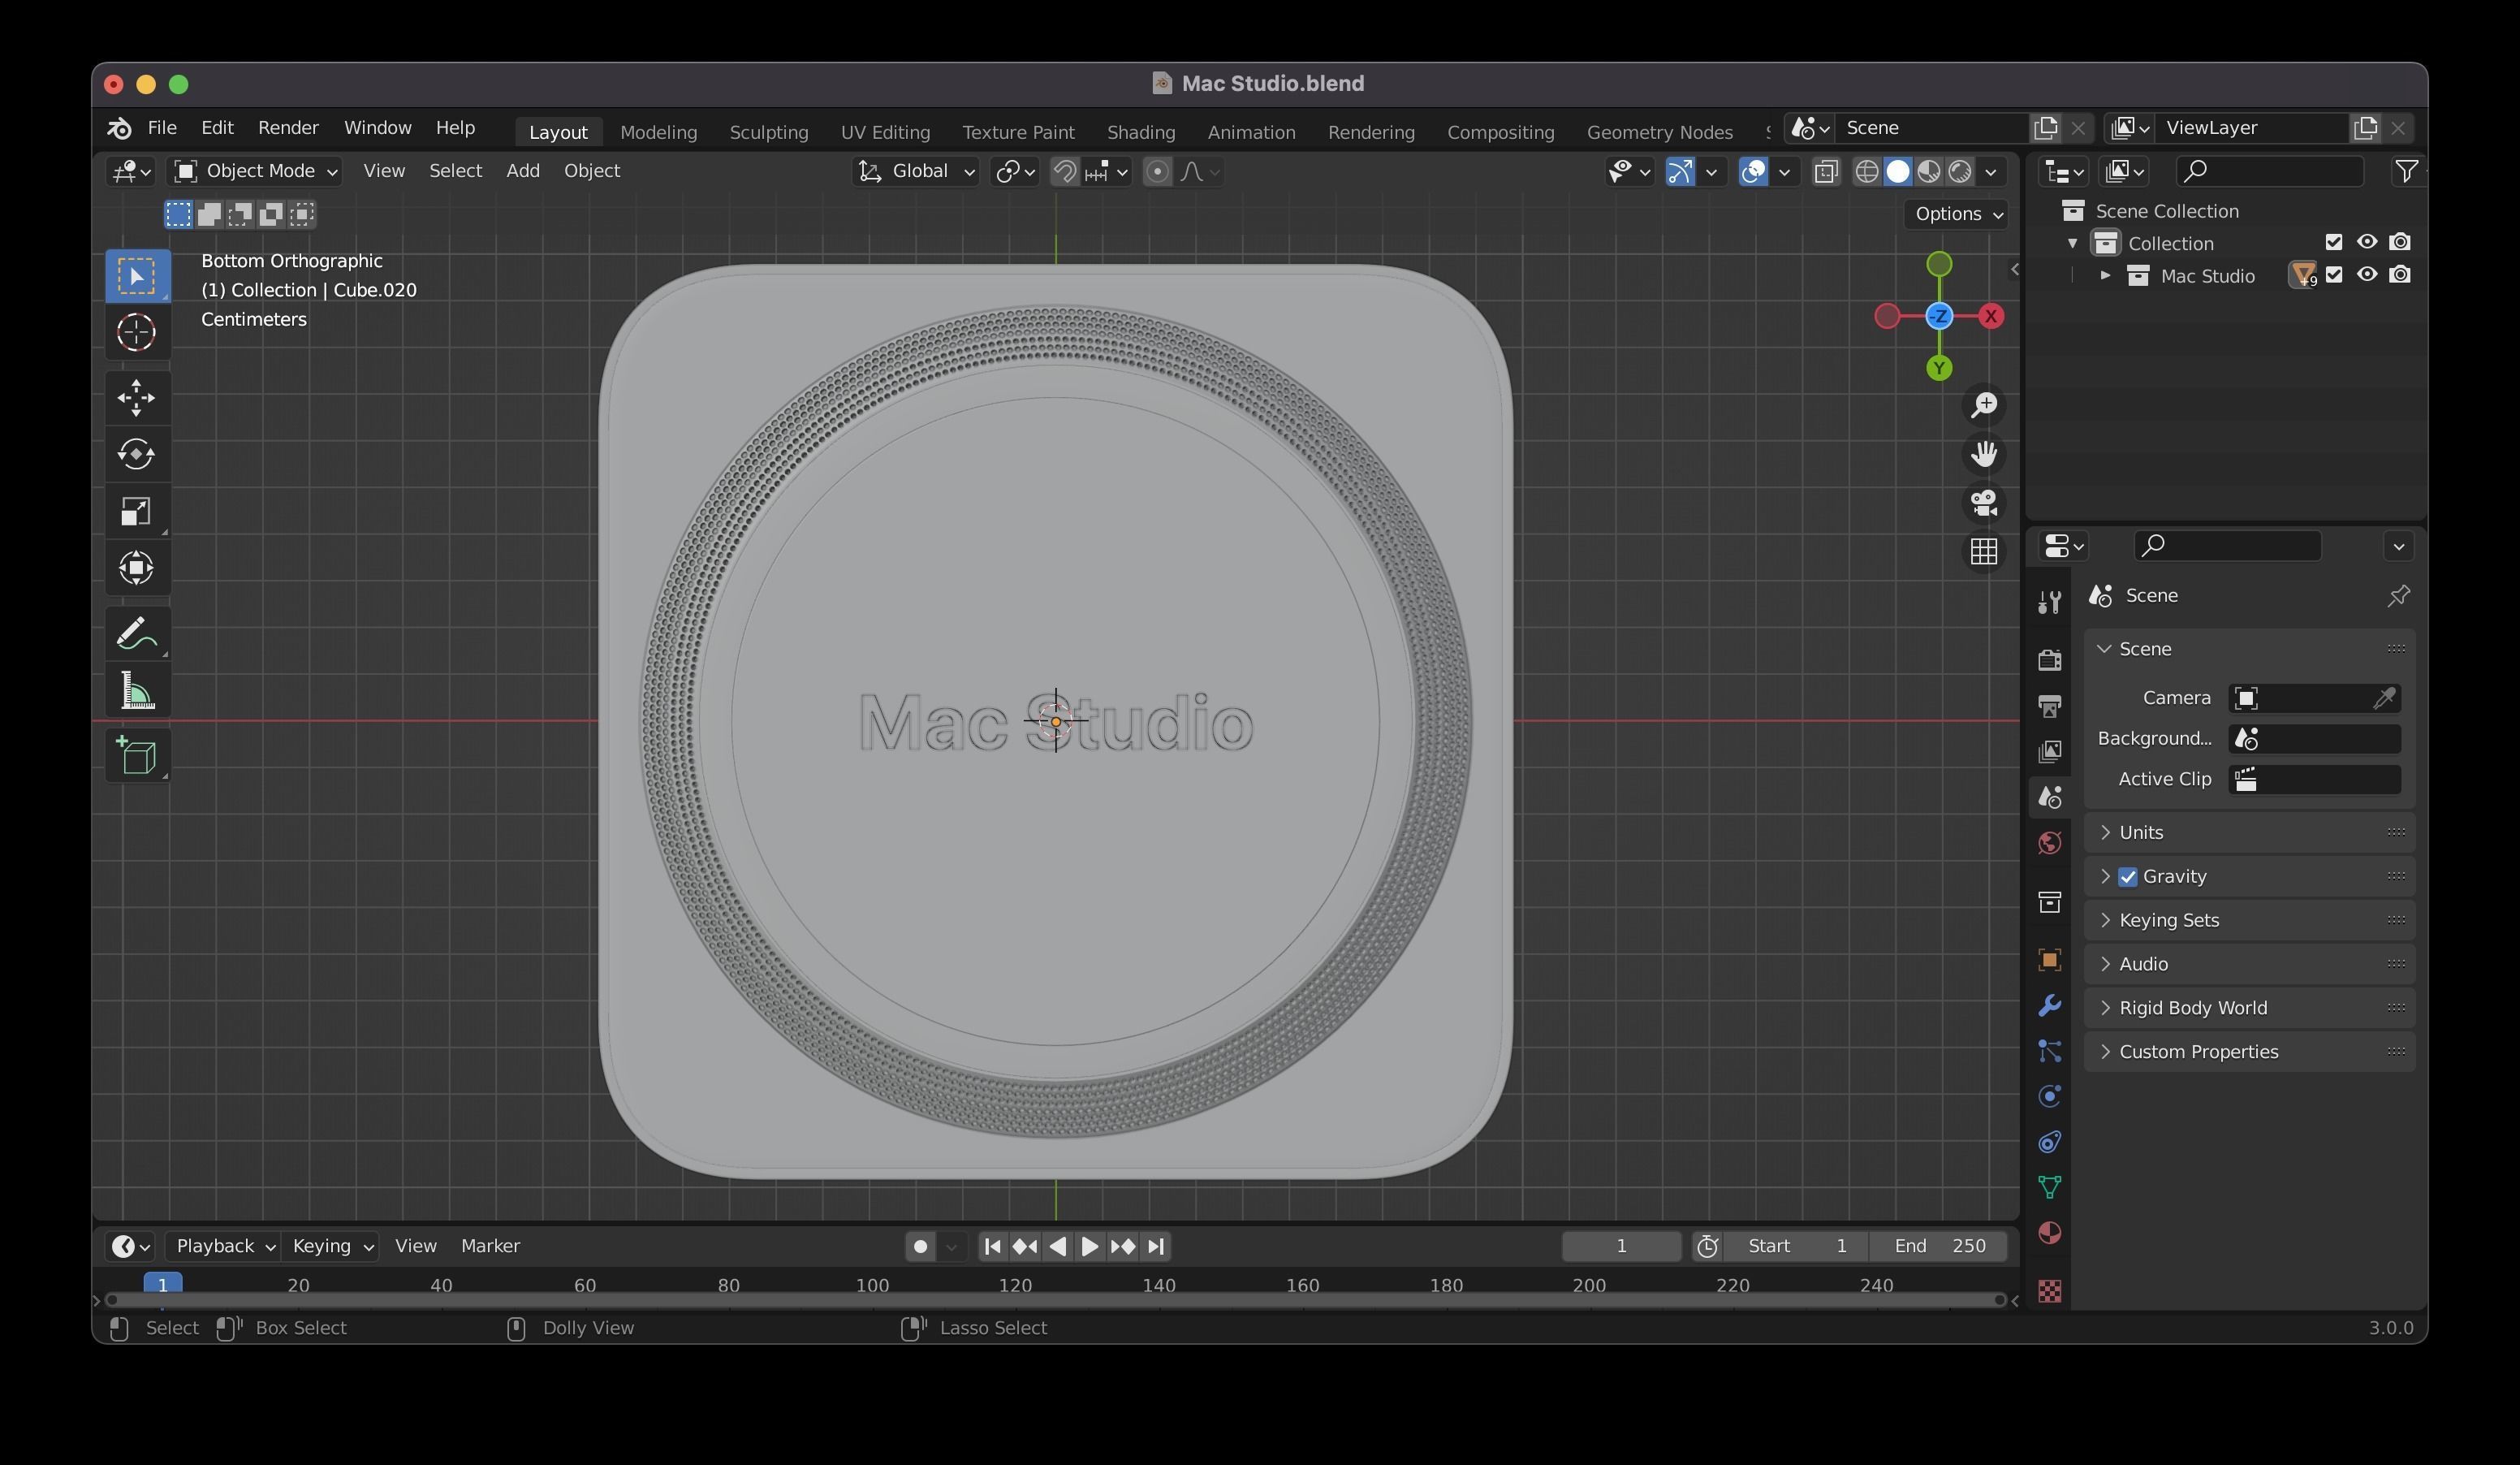The image size is (2520, 1465).
Task: Jump to the end frame
Action: click(x=1156, y=1246)
